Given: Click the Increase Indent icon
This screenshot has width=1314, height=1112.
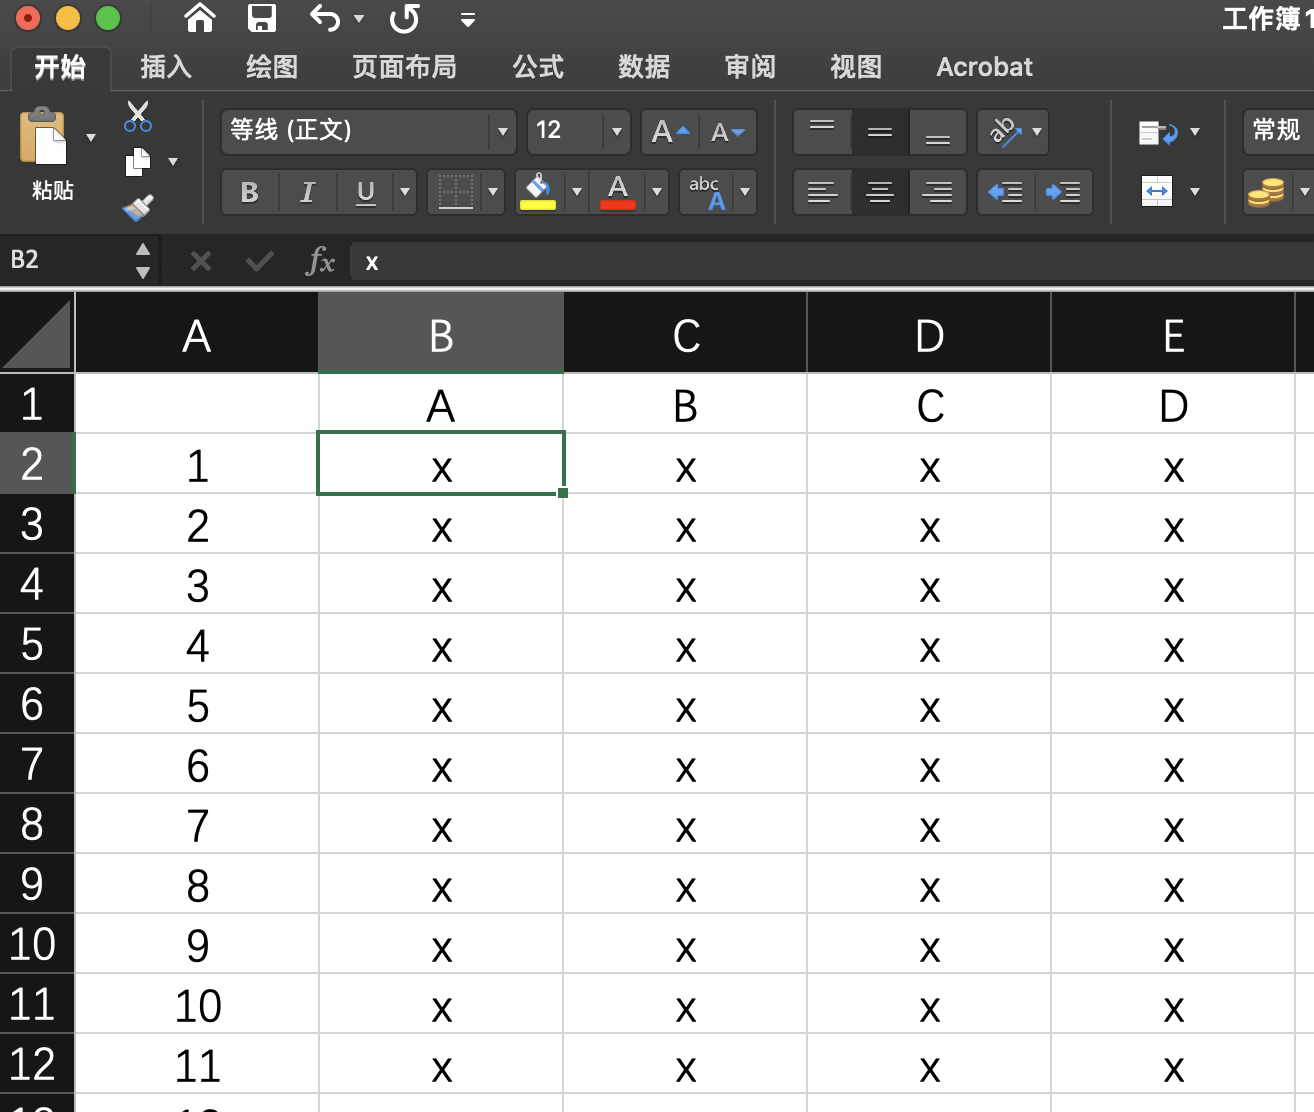Looking at the screenshot, I should click(x=1063, y=192).
